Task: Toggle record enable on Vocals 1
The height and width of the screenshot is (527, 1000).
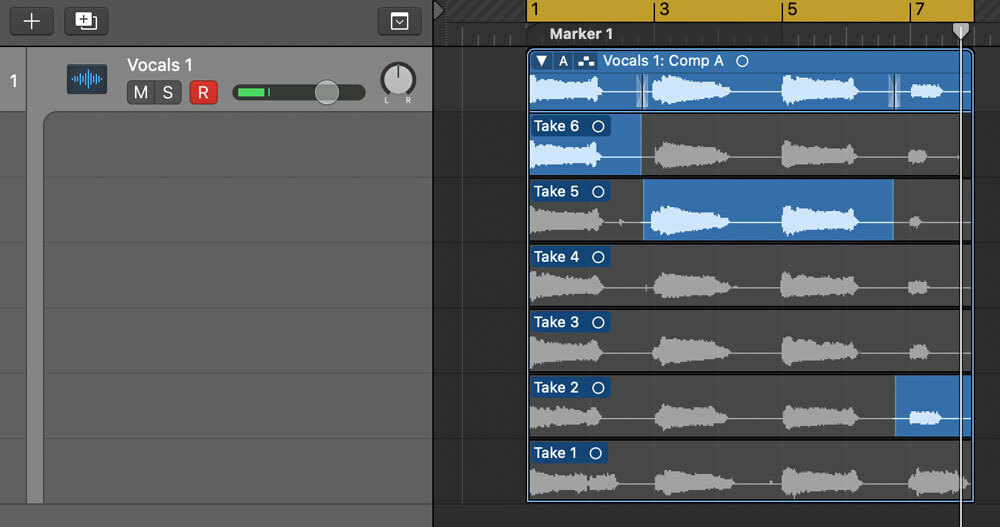Action: tap(203, 93)
